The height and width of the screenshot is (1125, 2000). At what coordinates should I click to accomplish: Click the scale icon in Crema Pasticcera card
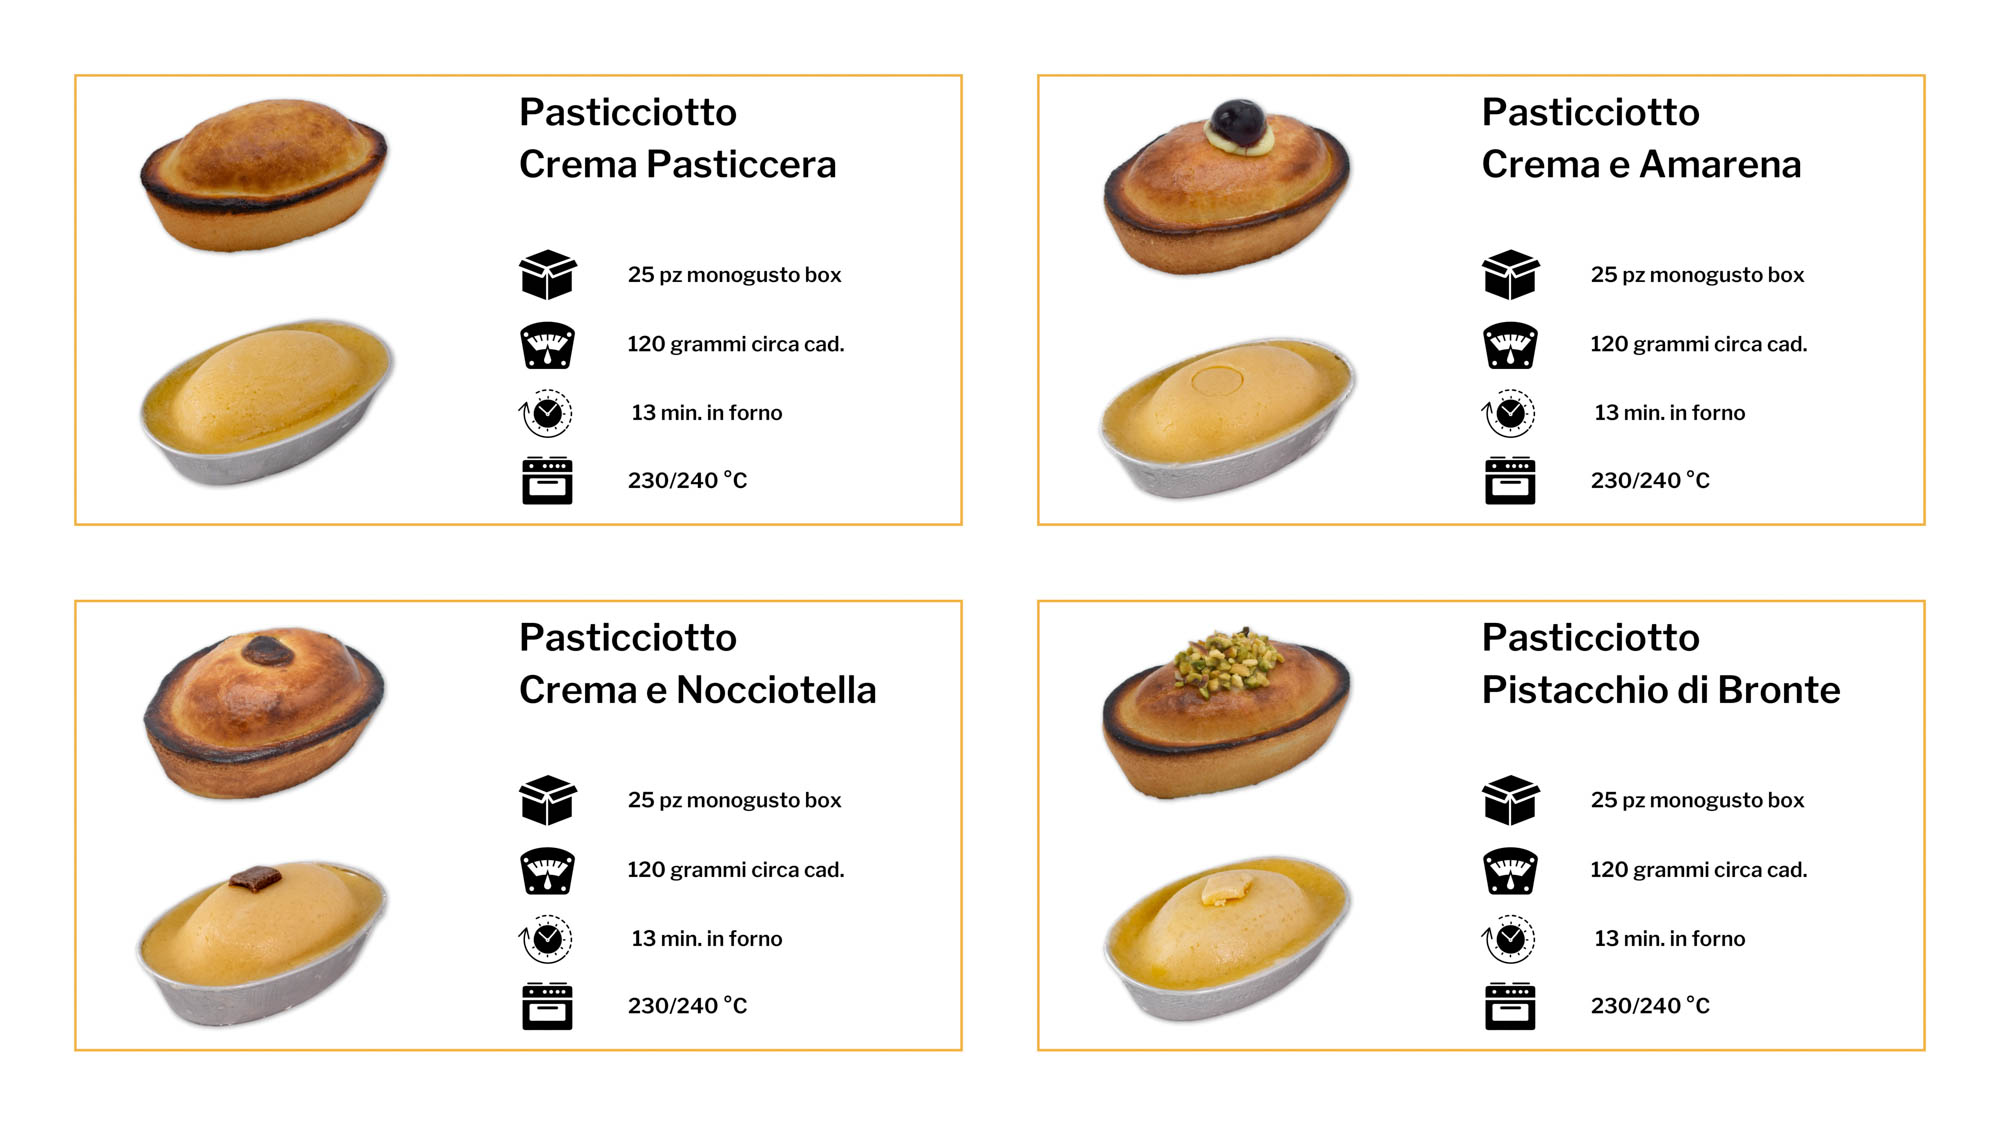547,345
